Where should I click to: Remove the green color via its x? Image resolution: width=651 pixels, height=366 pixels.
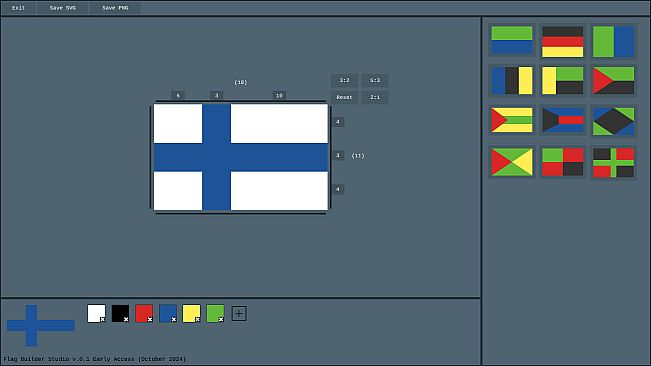(221, 320)
